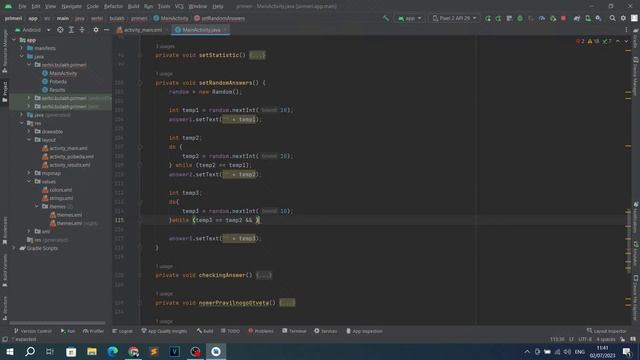Click the errors count indicator in the editor
Screen dimensions: 640x360
(580, 41)
